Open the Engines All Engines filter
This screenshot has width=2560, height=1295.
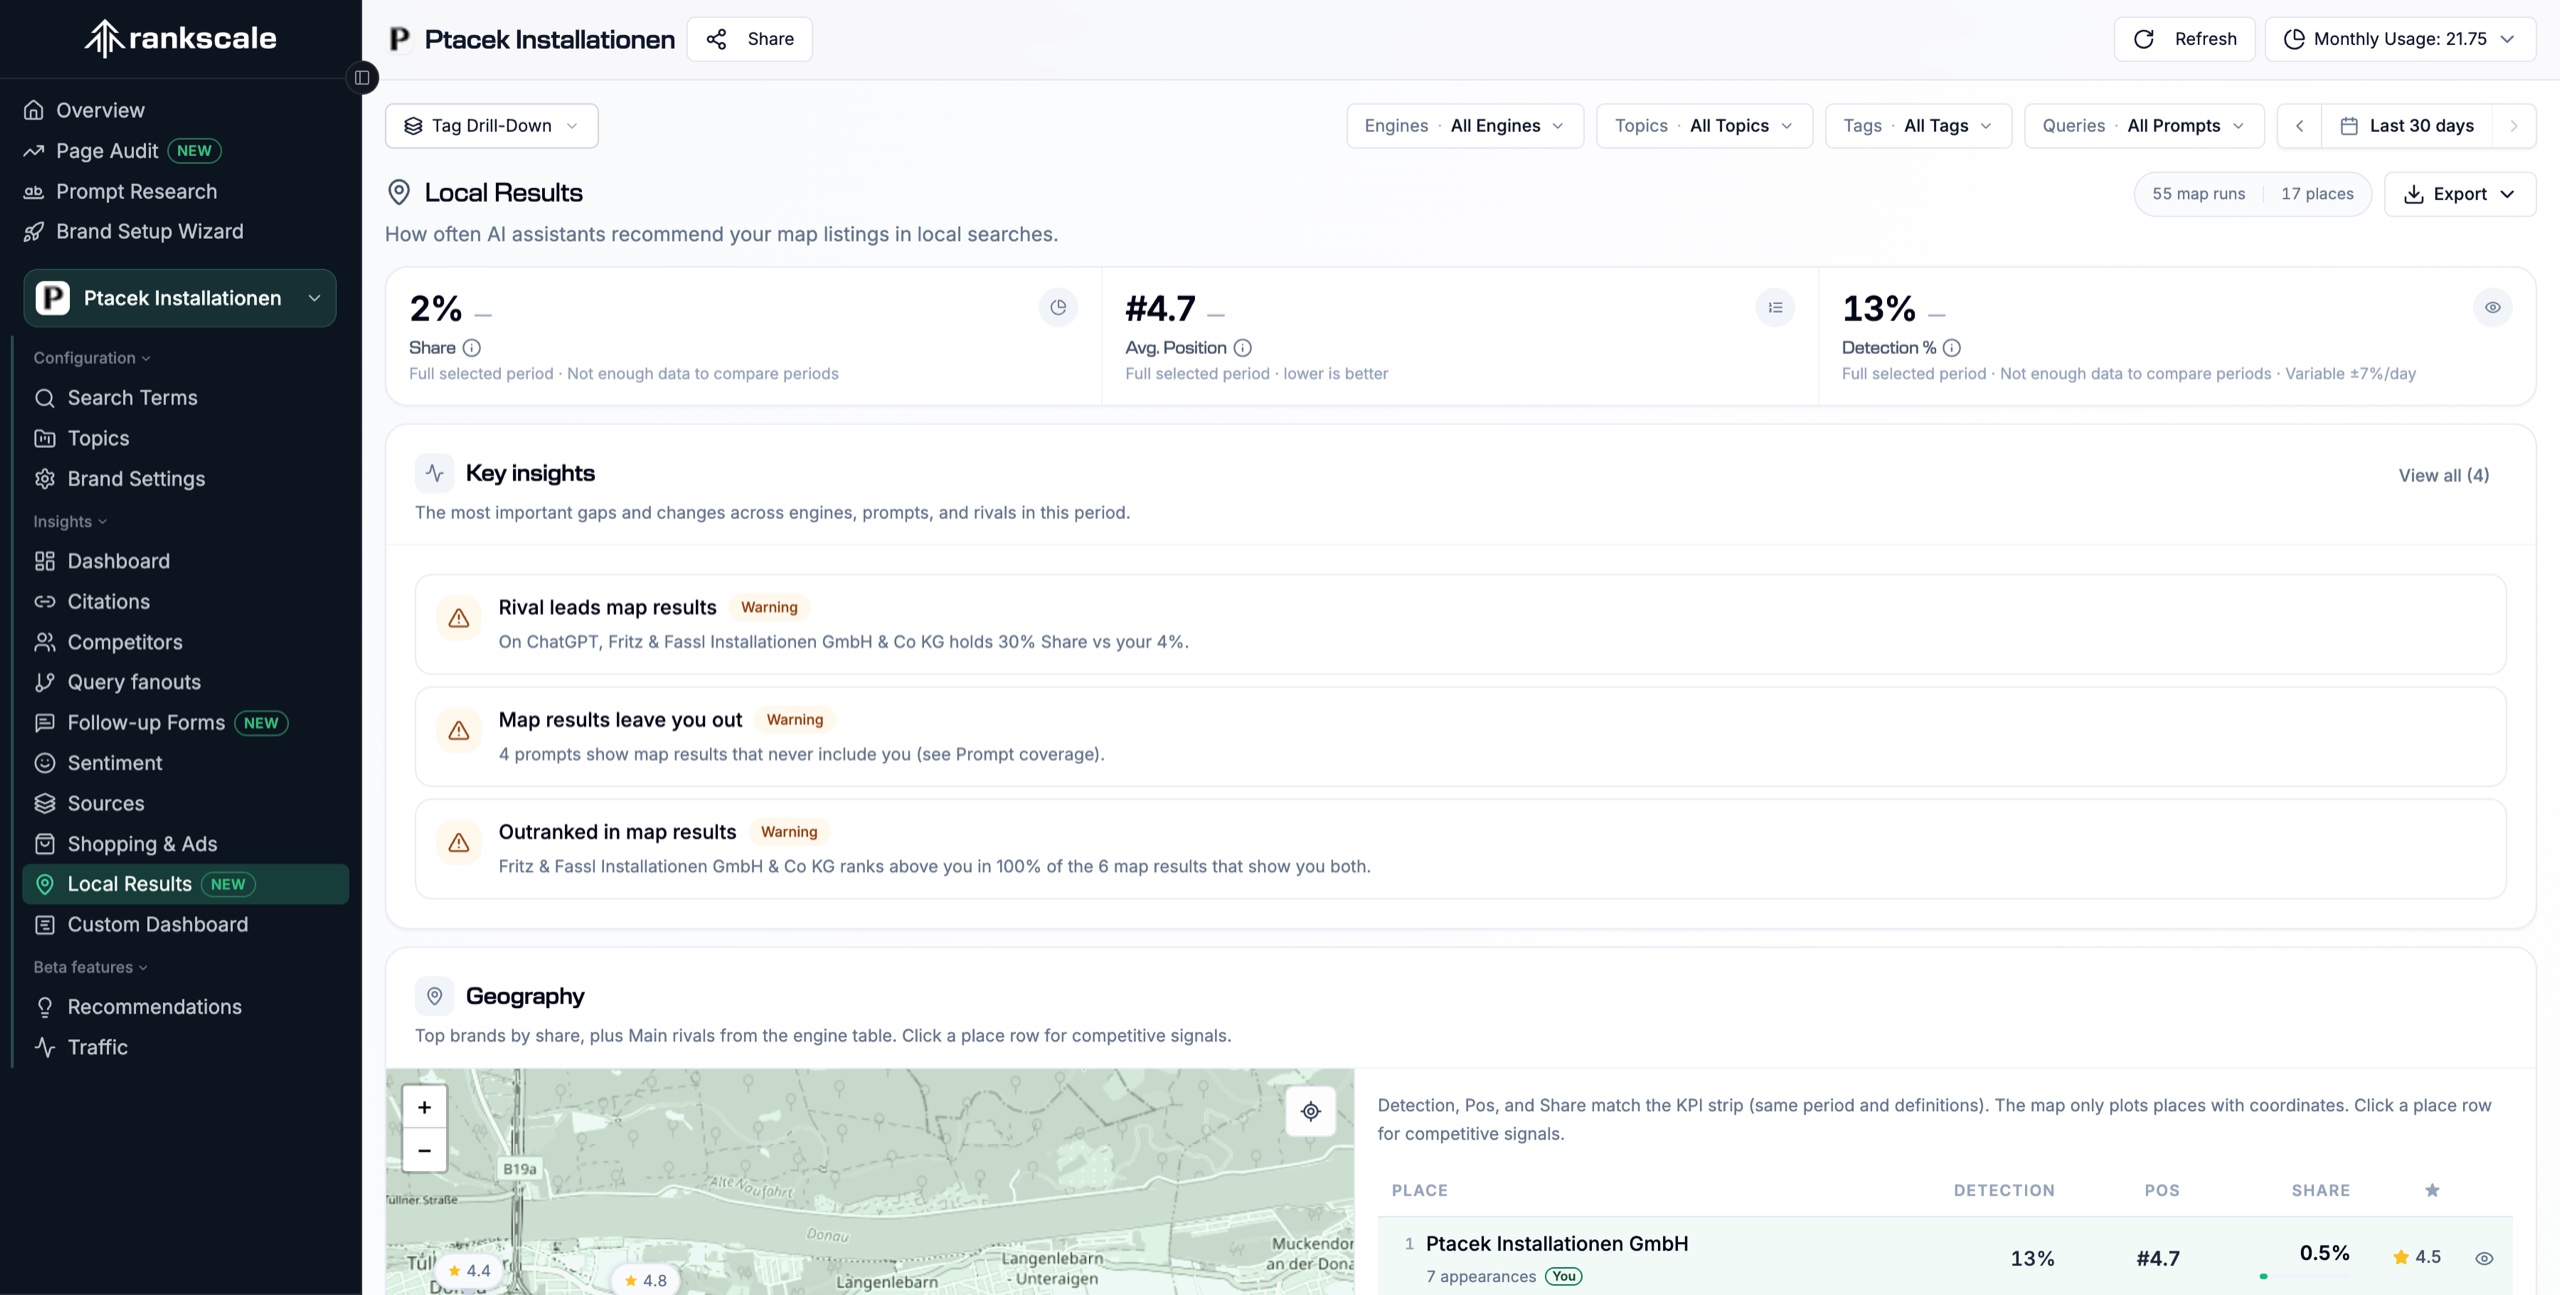(x=1465, y=126)
